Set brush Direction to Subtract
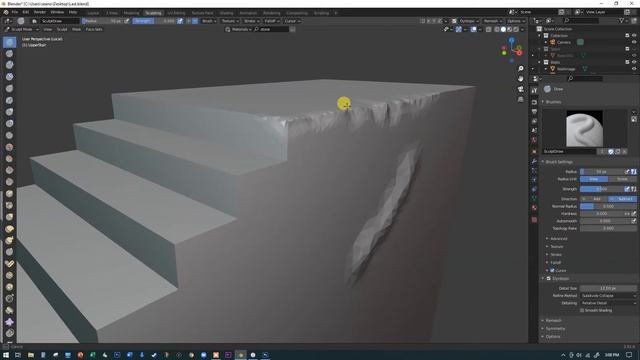 622,198
